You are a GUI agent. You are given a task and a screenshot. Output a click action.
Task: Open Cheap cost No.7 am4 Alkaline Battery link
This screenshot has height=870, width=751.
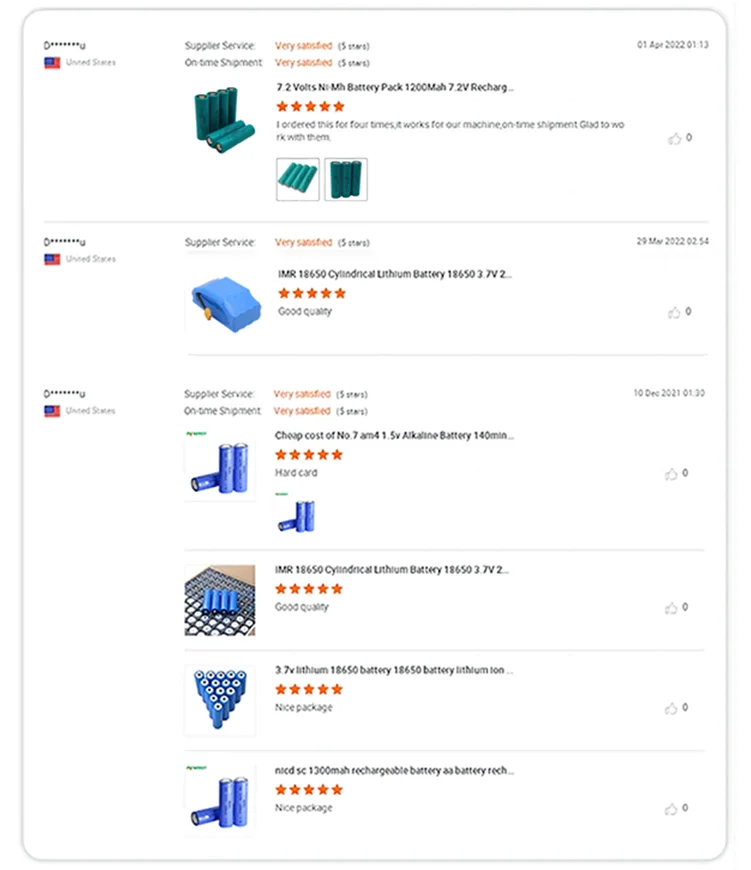click(x=395, y=436)
